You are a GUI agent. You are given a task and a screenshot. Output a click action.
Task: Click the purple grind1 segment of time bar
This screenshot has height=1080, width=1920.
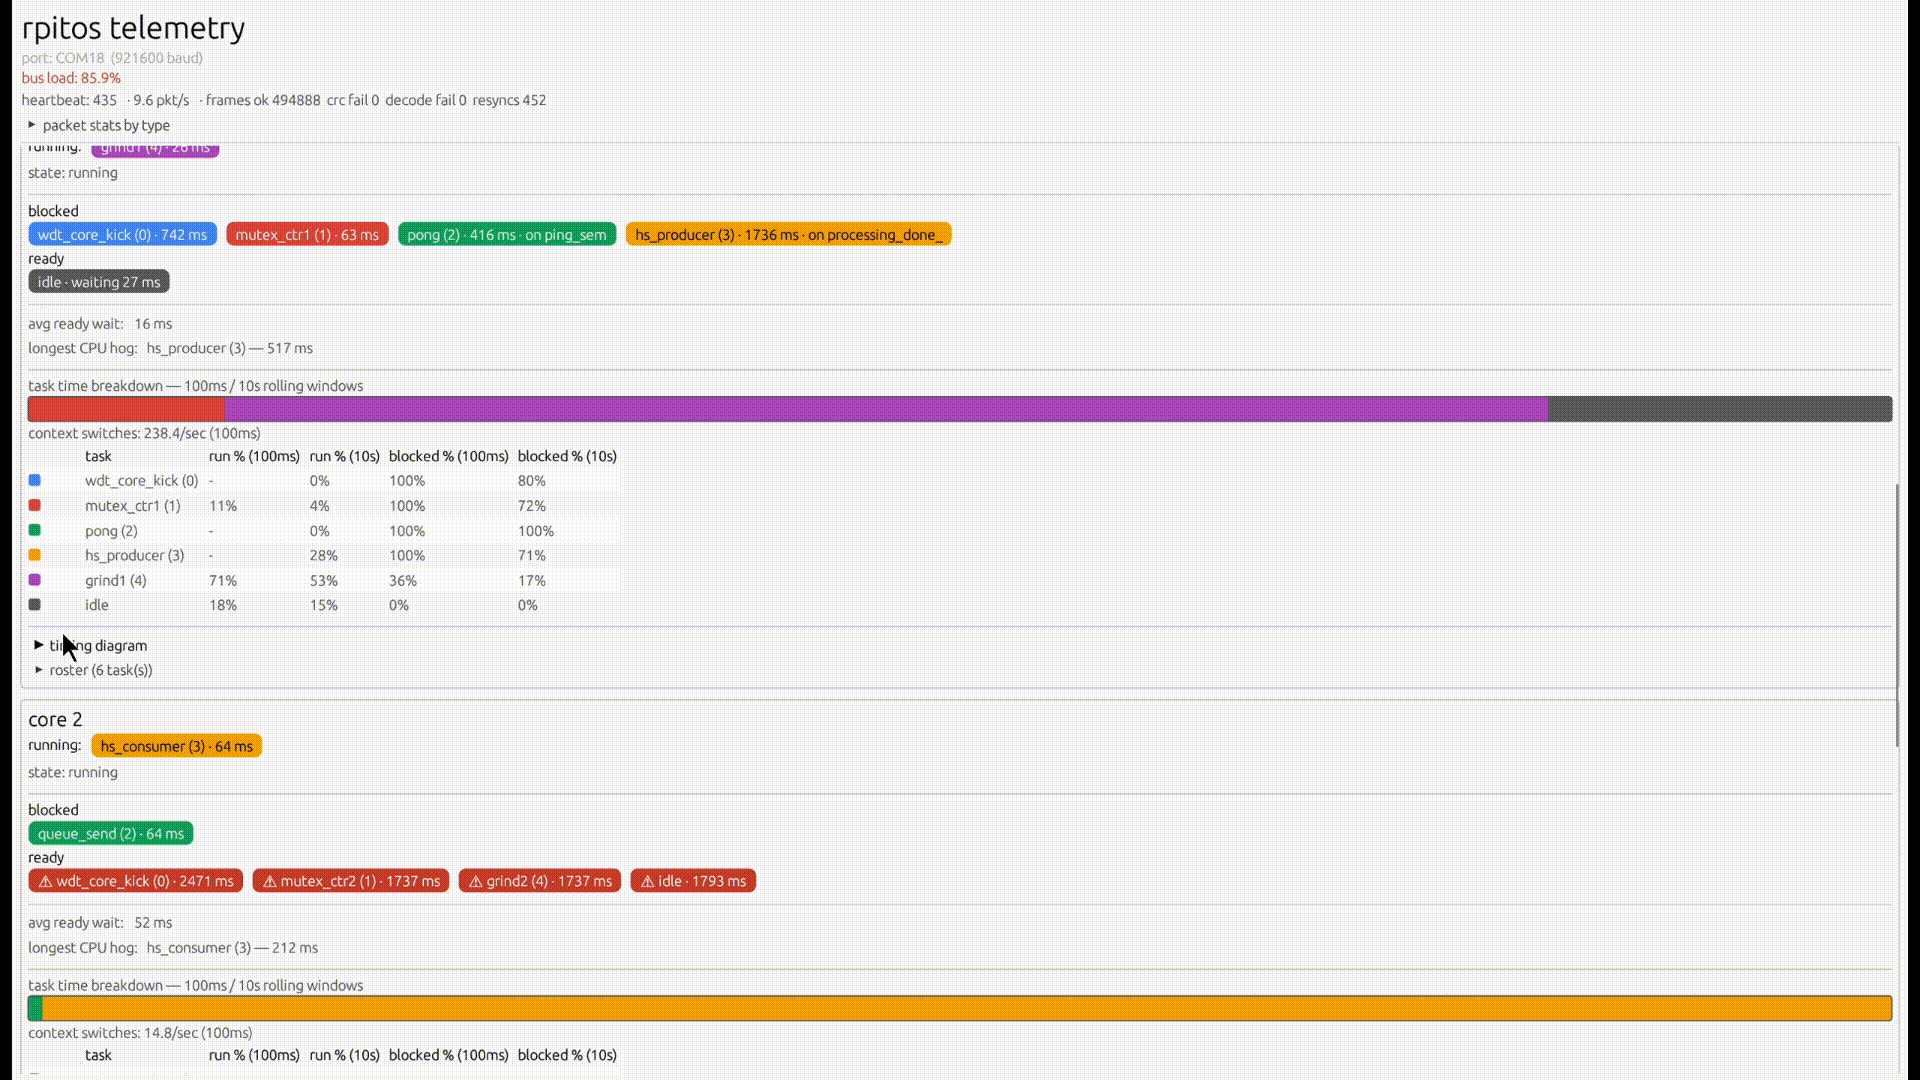pyautogui.click(x=886, y=409)
